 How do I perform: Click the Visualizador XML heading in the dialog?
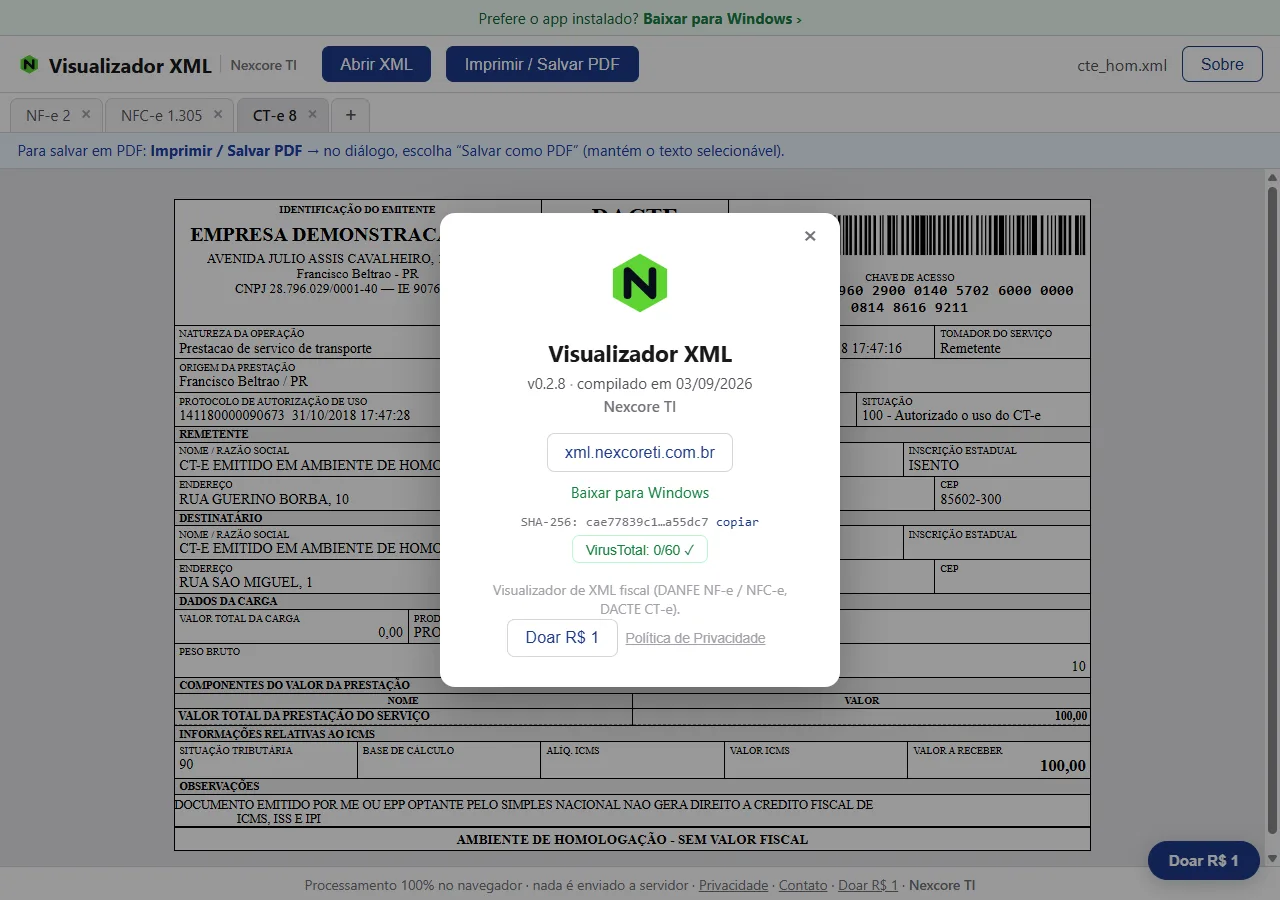(640, 354)
